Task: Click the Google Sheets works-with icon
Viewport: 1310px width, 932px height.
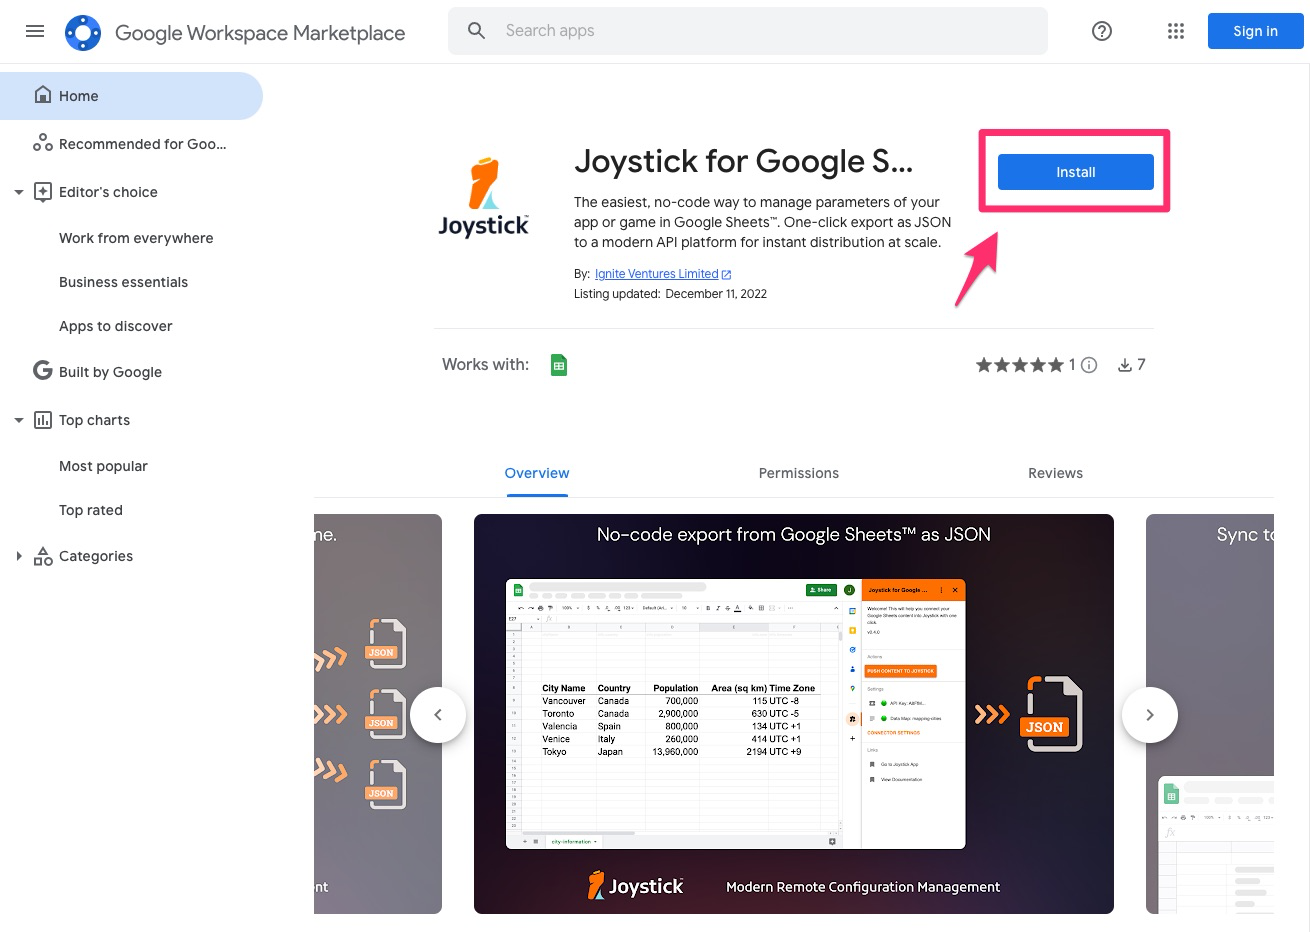Action: click(x=559, y=365)
